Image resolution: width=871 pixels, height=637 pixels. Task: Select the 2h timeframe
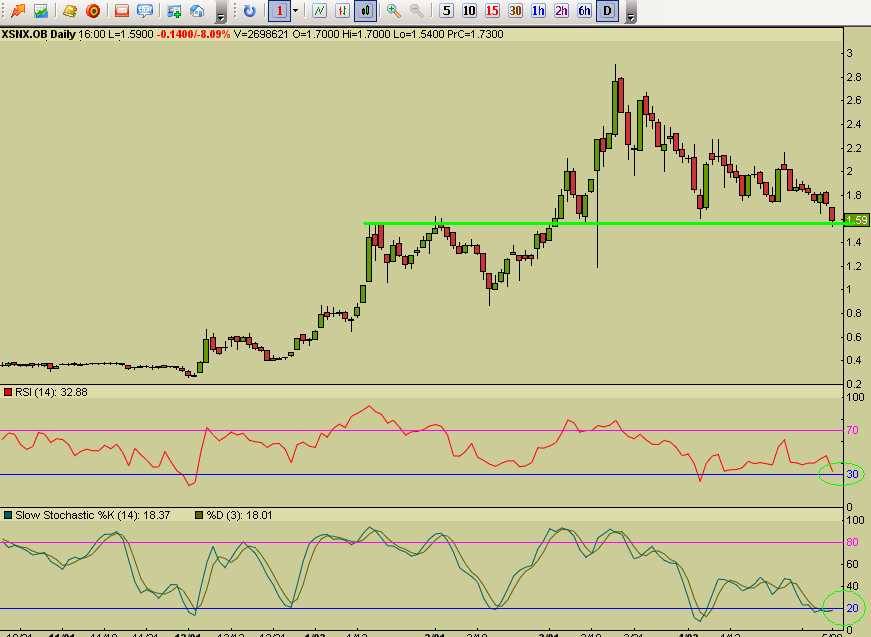click(562, 11)
